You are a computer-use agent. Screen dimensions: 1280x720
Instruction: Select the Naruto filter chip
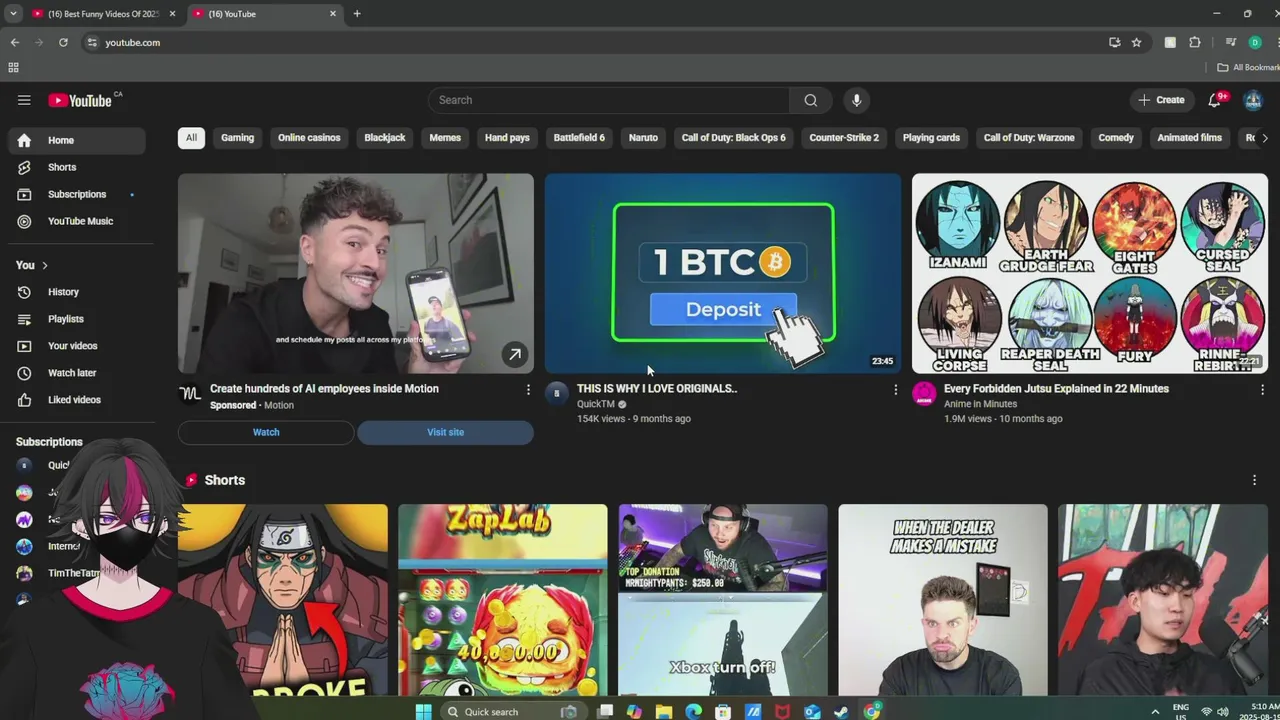[643, 138]
